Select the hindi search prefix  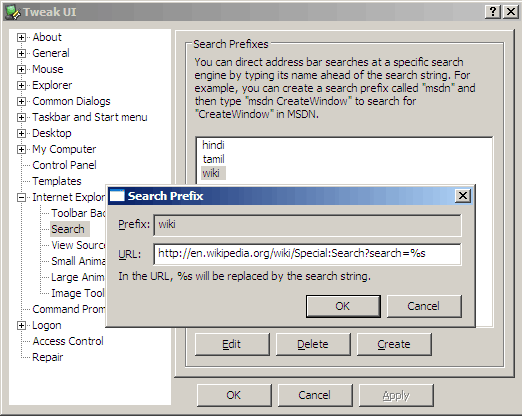[x=213, y=145]
